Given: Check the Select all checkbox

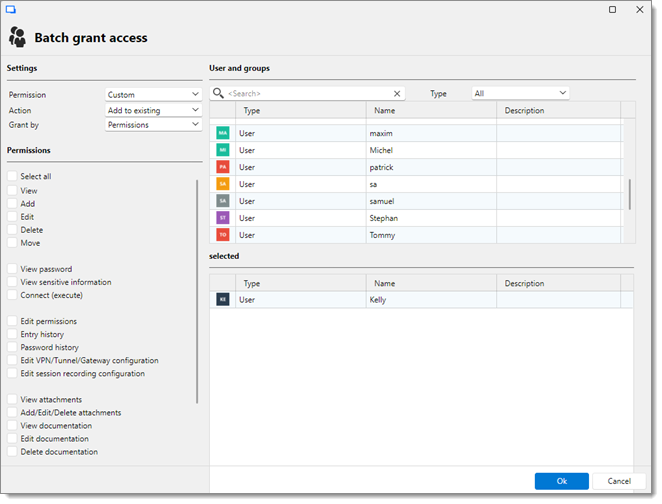Looking at the screenshot, I should pyautogui.click(x=12, y=176).
